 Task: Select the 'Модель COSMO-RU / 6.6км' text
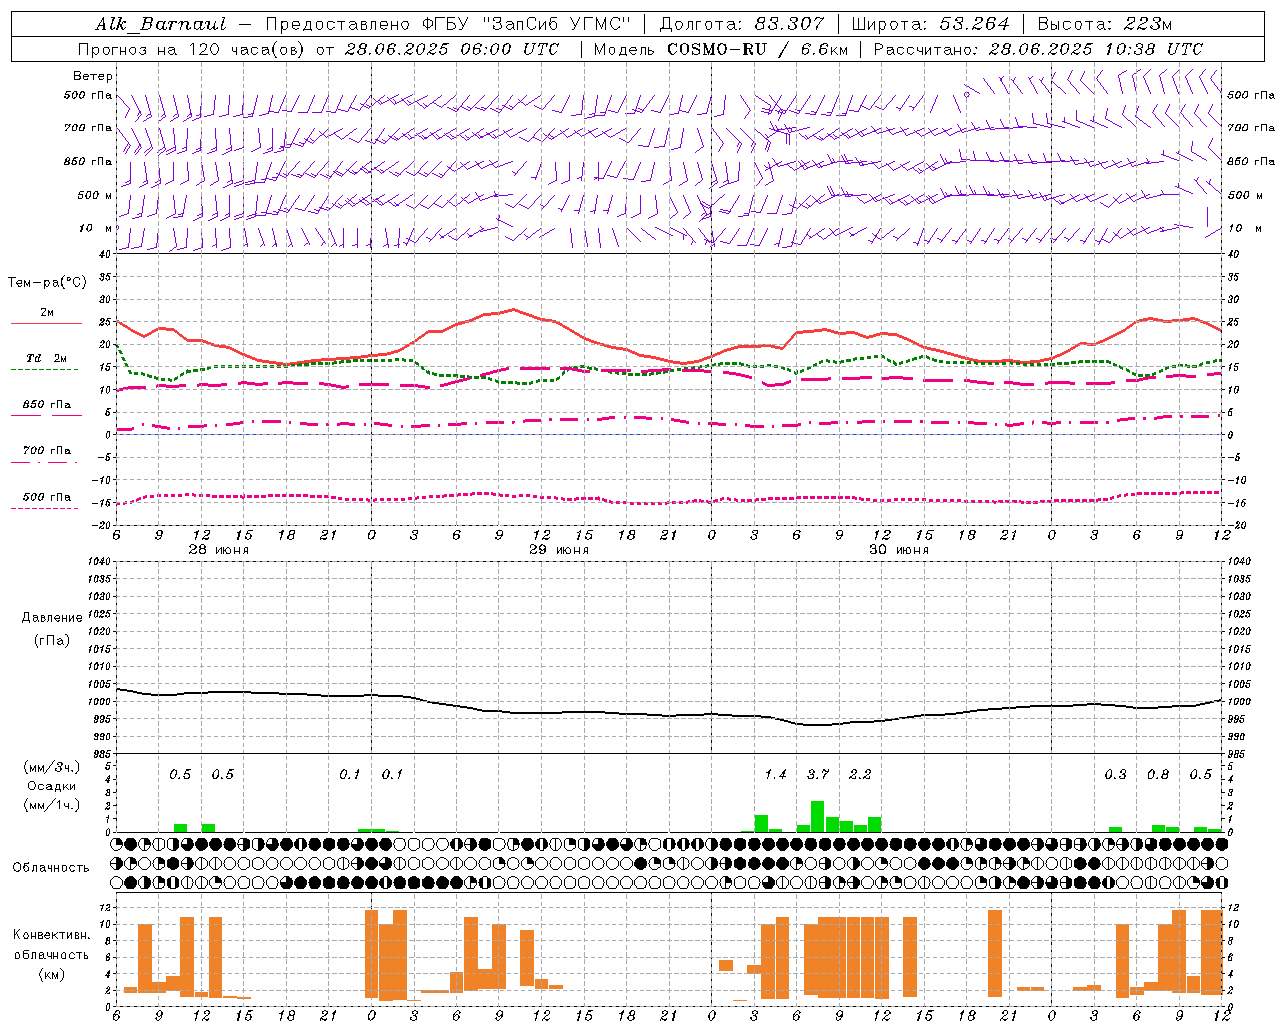720,49
